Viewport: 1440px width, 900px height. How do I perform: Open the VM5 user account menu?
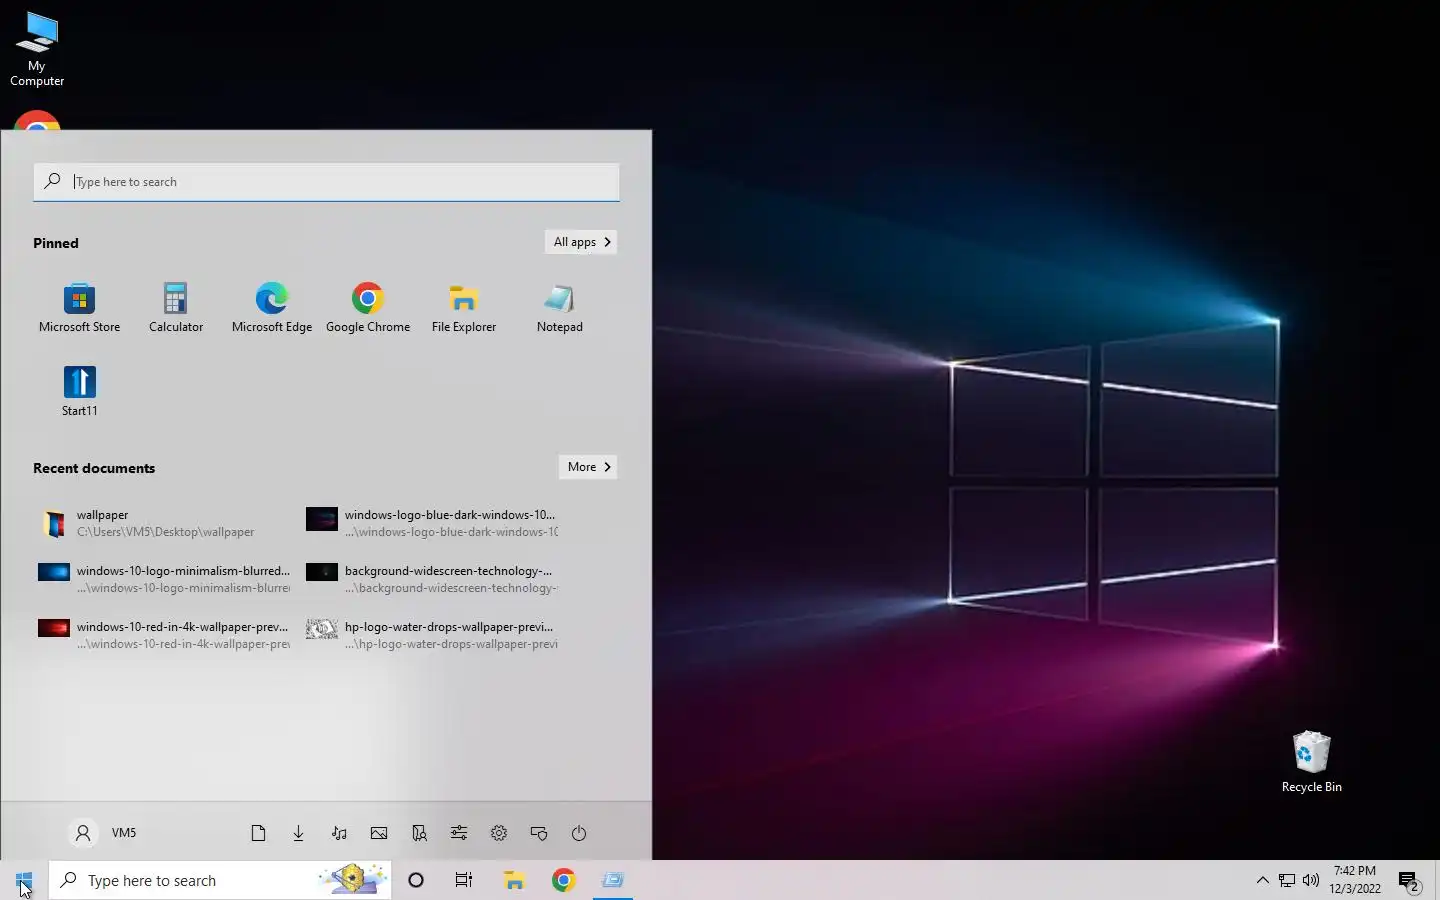point(104,833)
